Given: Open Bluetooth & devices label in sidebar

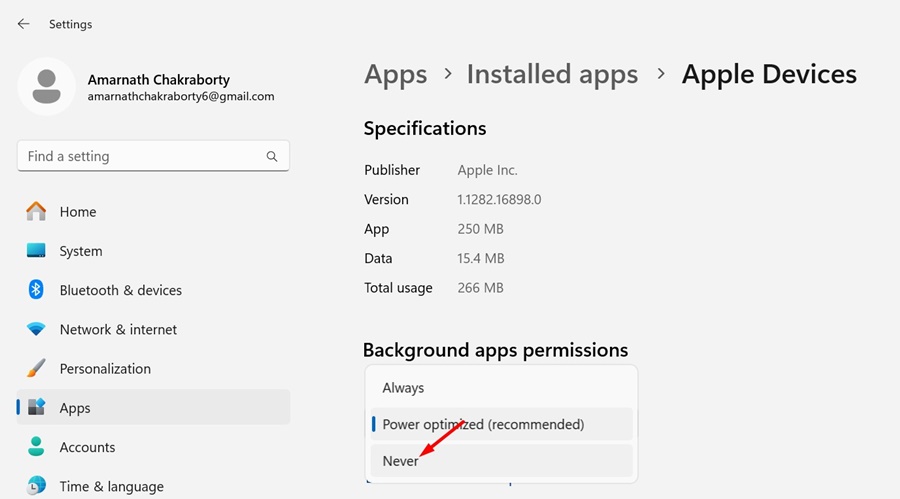Looking at the screenshot, I should [x=120, y=290].
